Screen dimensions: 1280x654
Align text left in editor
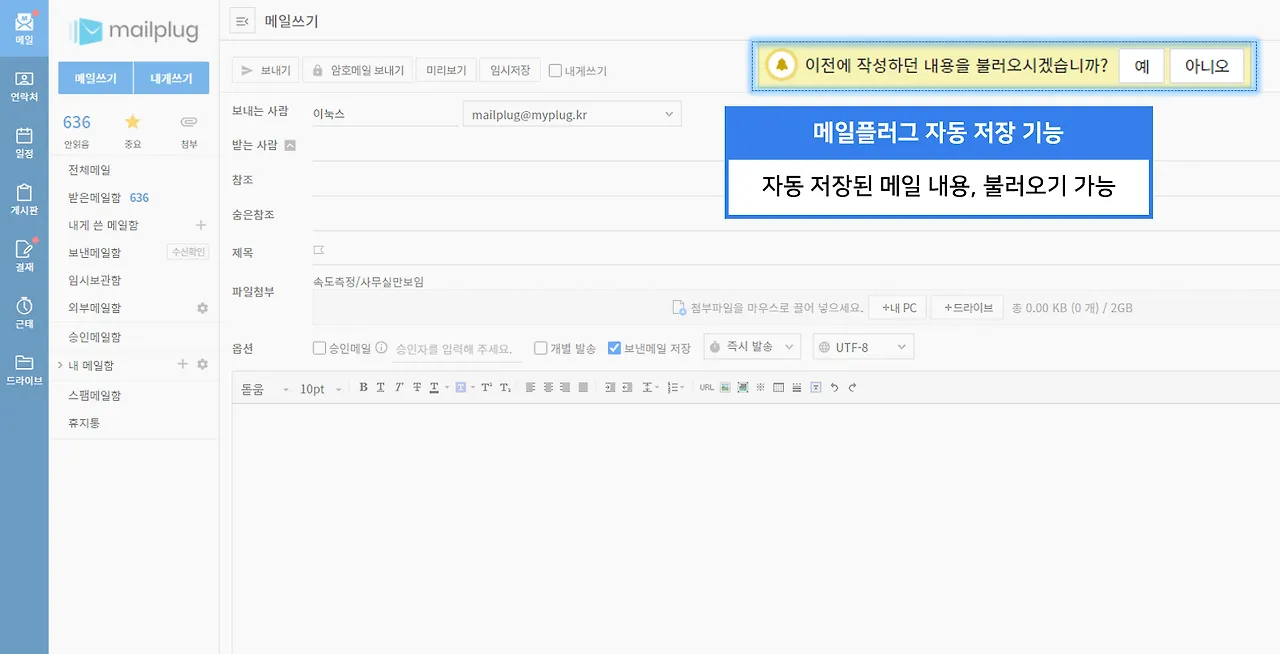coord(530,387)
